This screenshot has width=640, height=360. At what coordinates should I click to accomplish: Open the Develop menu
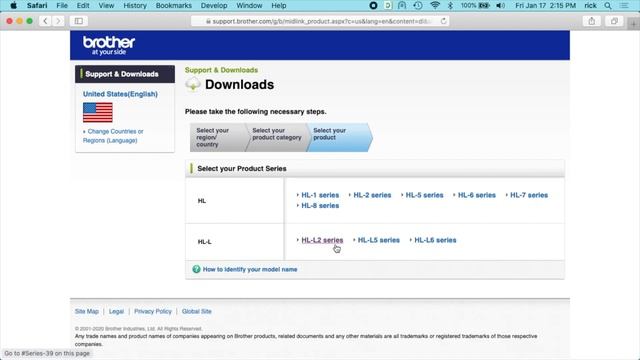coord(214,6)
